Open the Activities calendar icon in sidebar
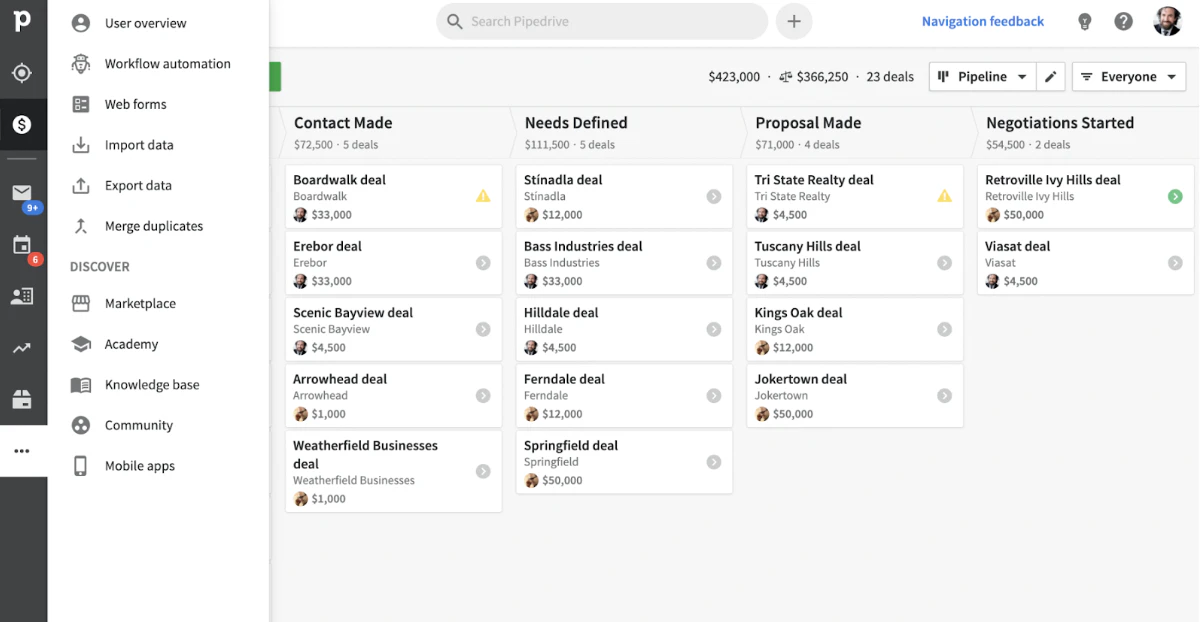 click(x=22, y=245)
